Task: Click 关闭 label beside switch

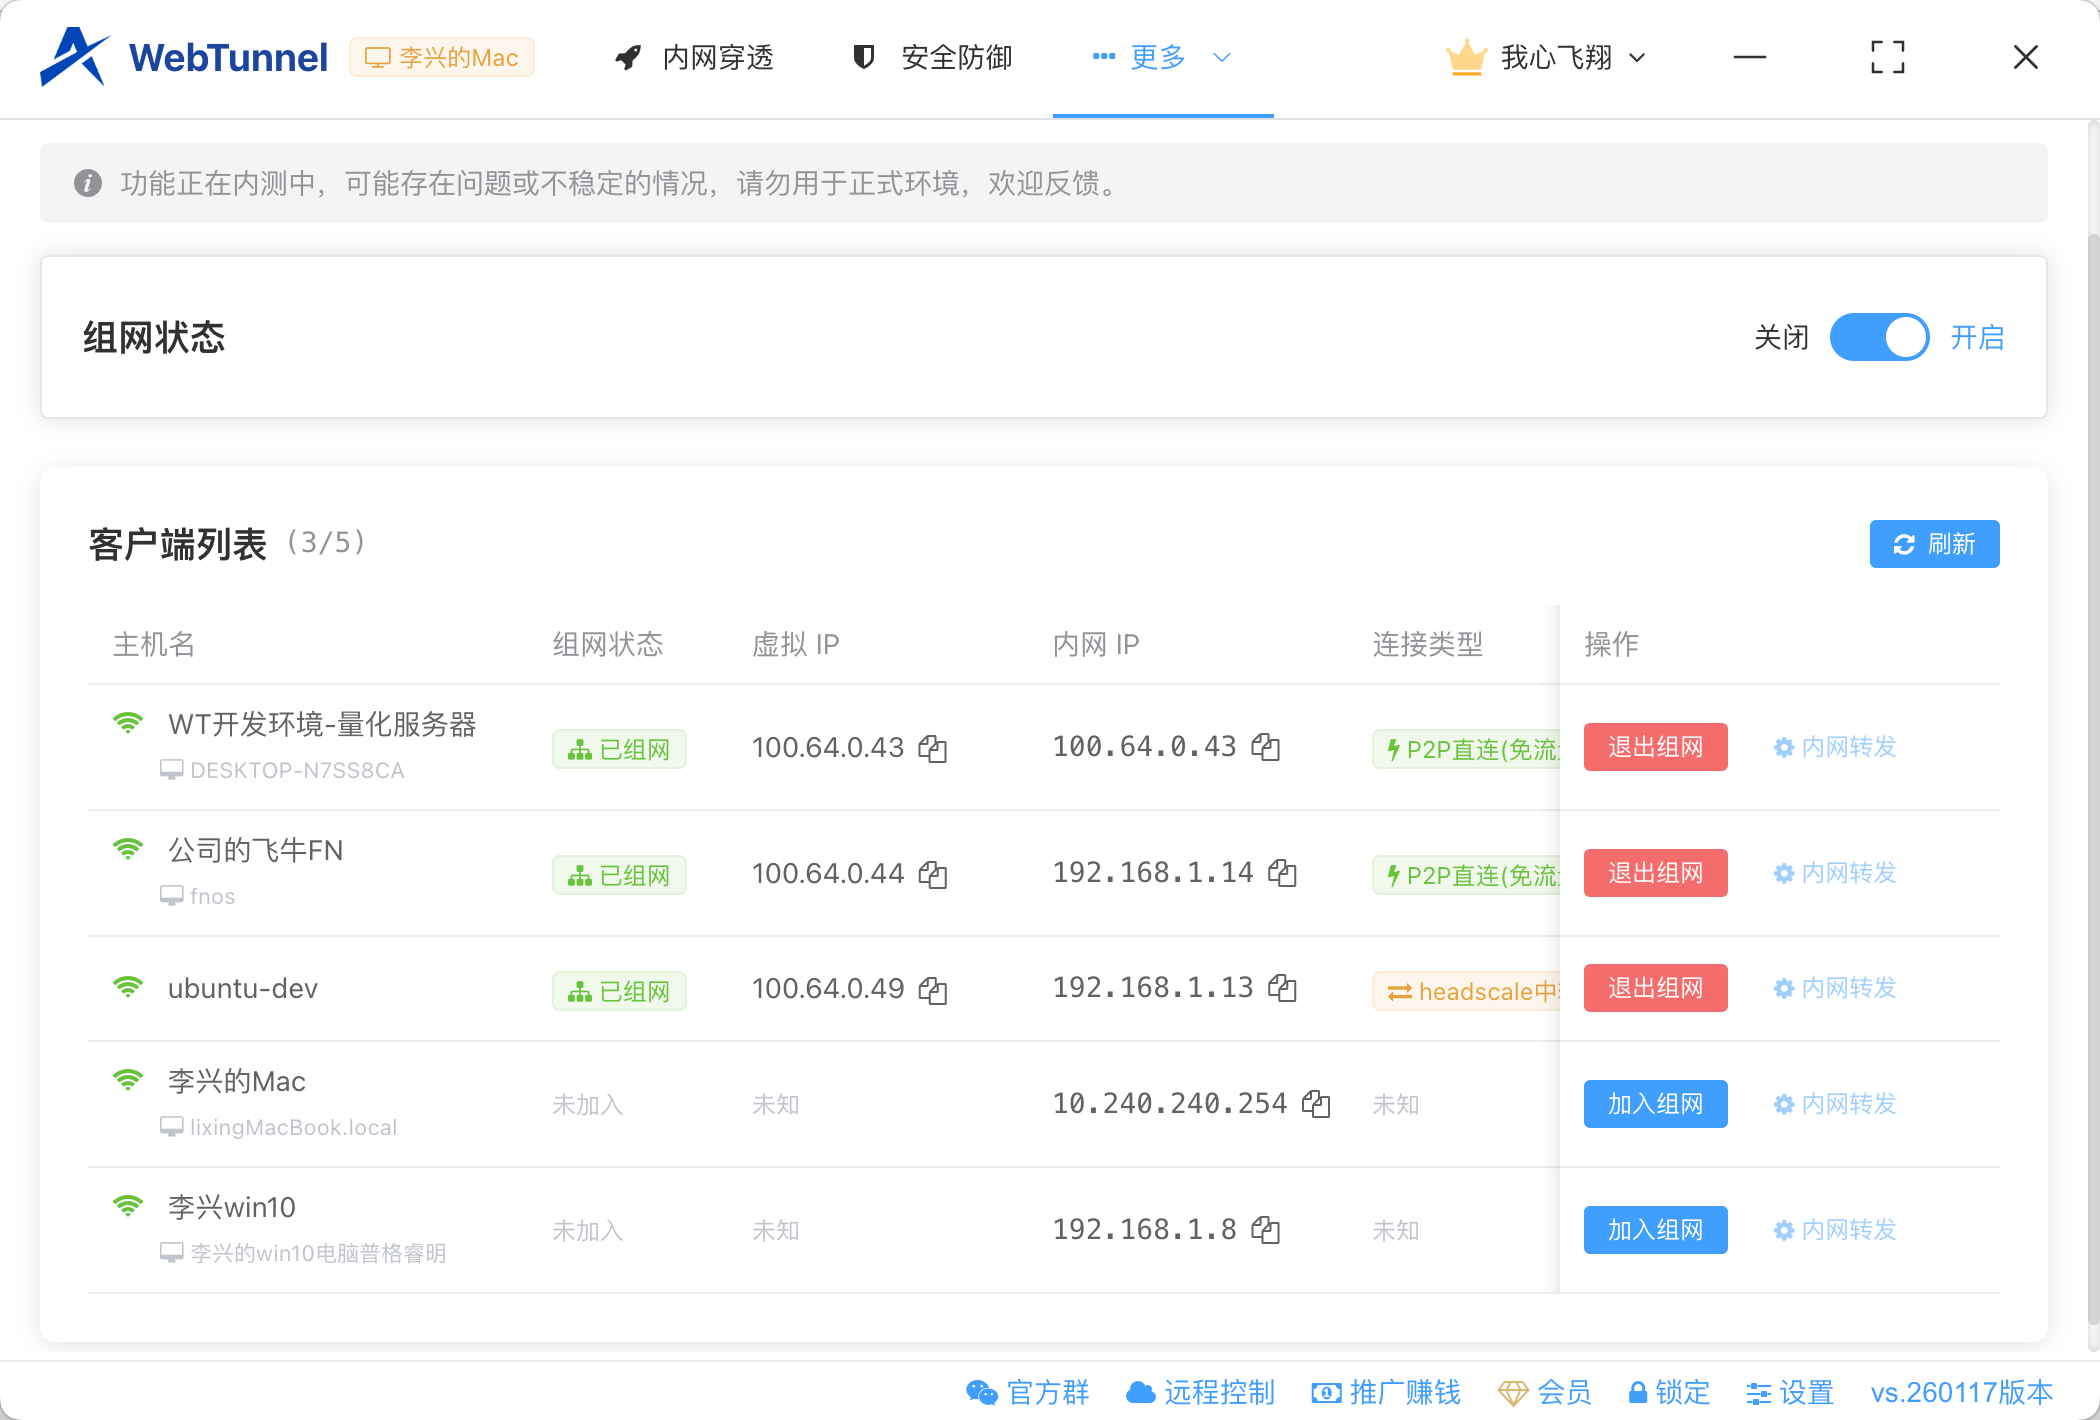Action: 1781,338
